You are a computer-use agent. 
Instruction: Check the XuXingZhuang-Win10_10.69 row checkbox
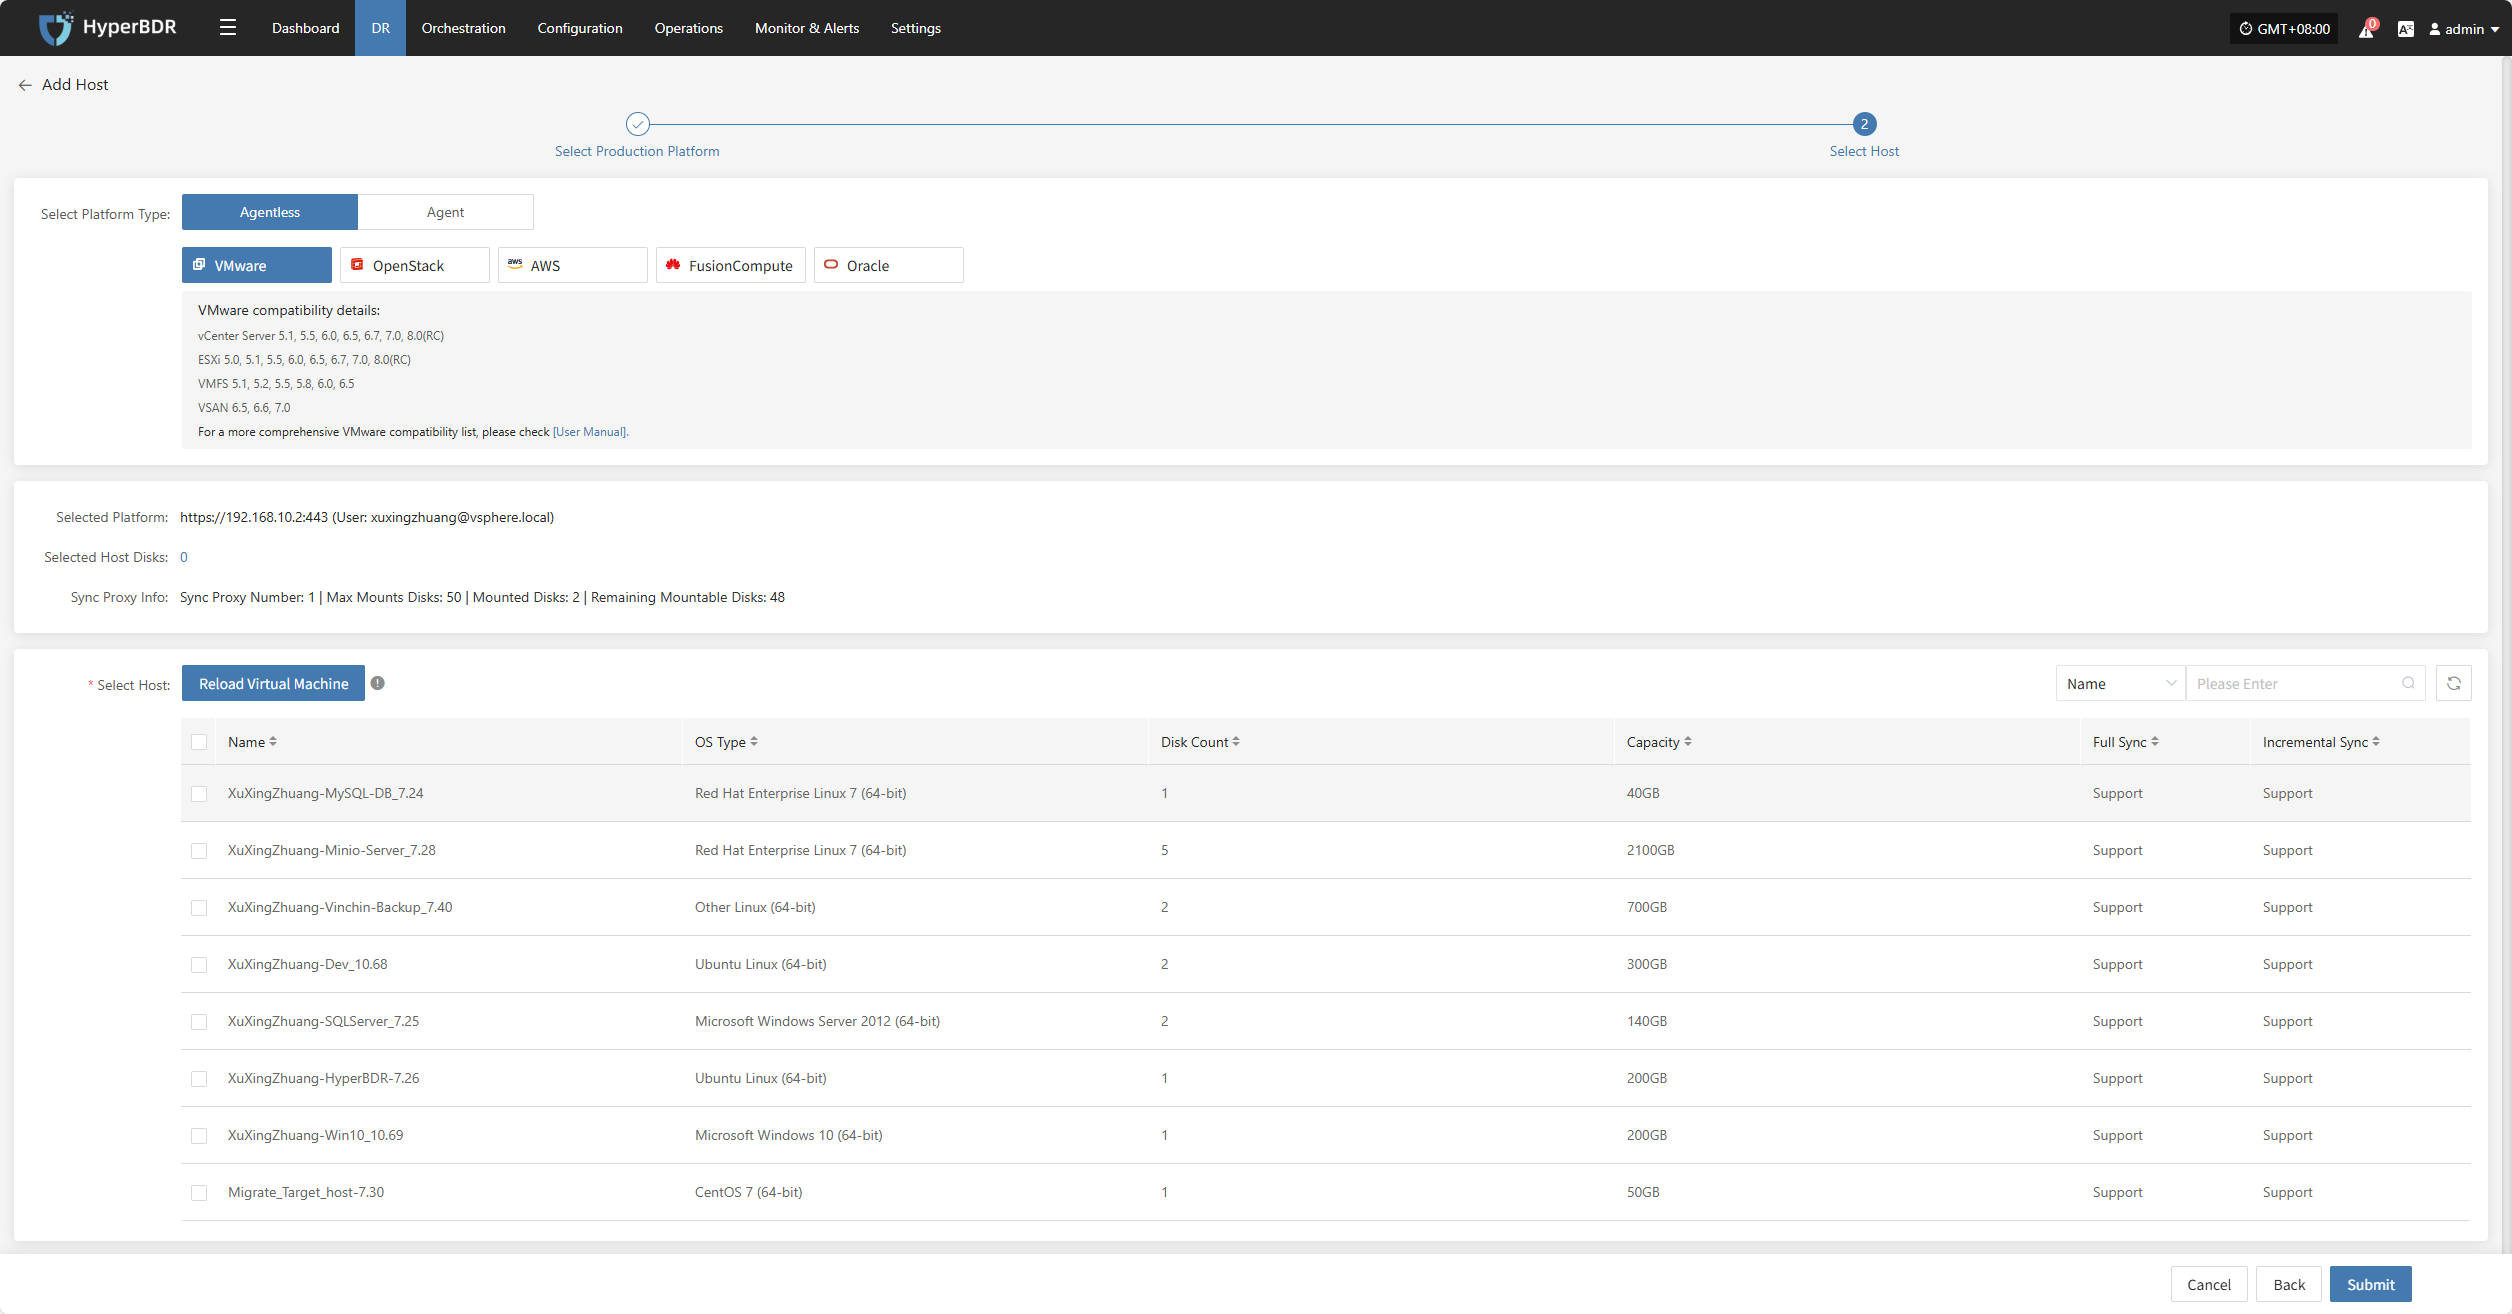[199, 1136]
